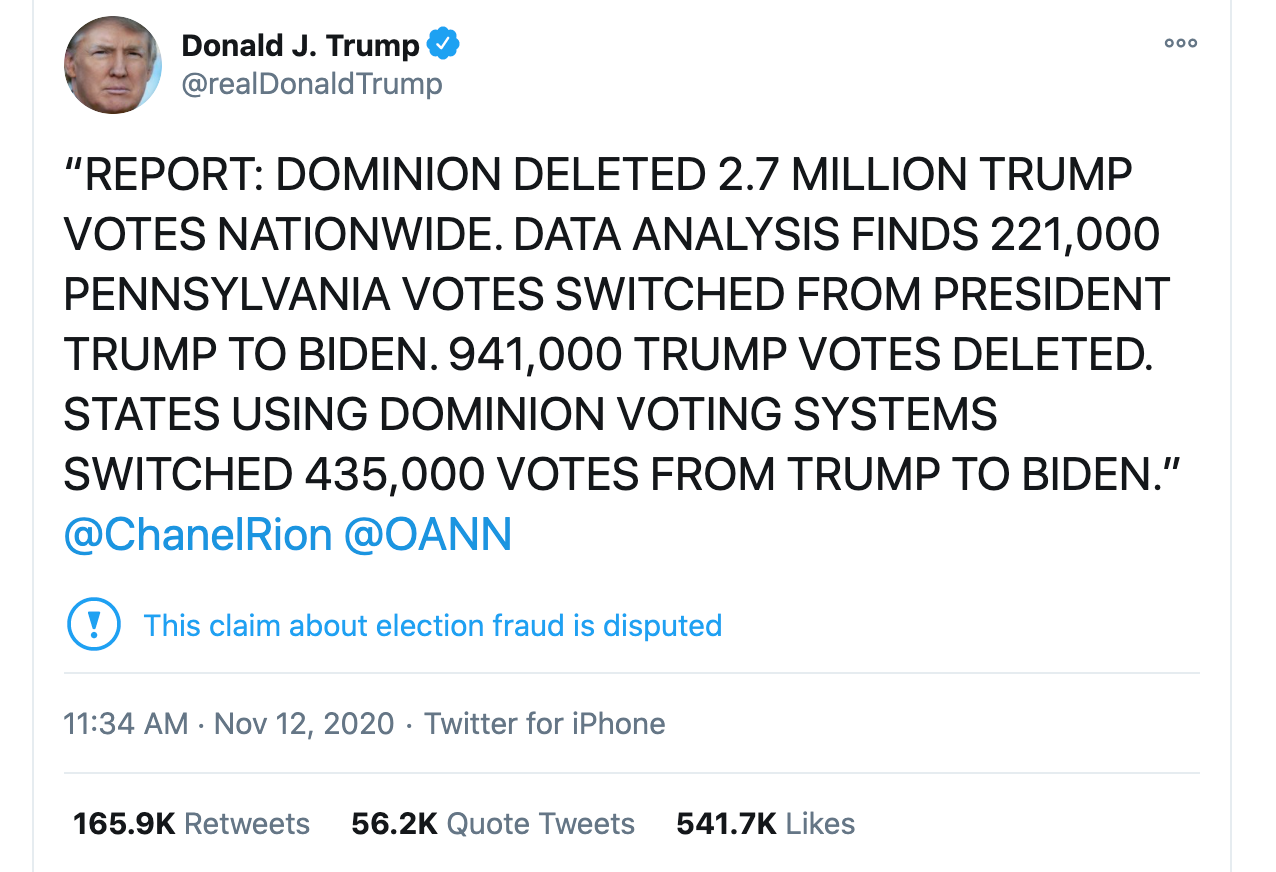This screenshot has height=872, width=1276.
Task: Click the blue verified badge icon
Action: pos(443,45)
